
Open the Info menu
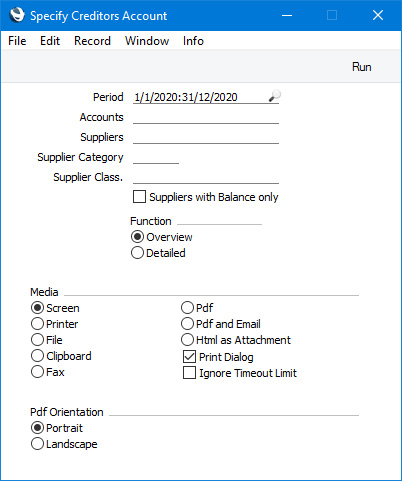click(x=193, y=41)
